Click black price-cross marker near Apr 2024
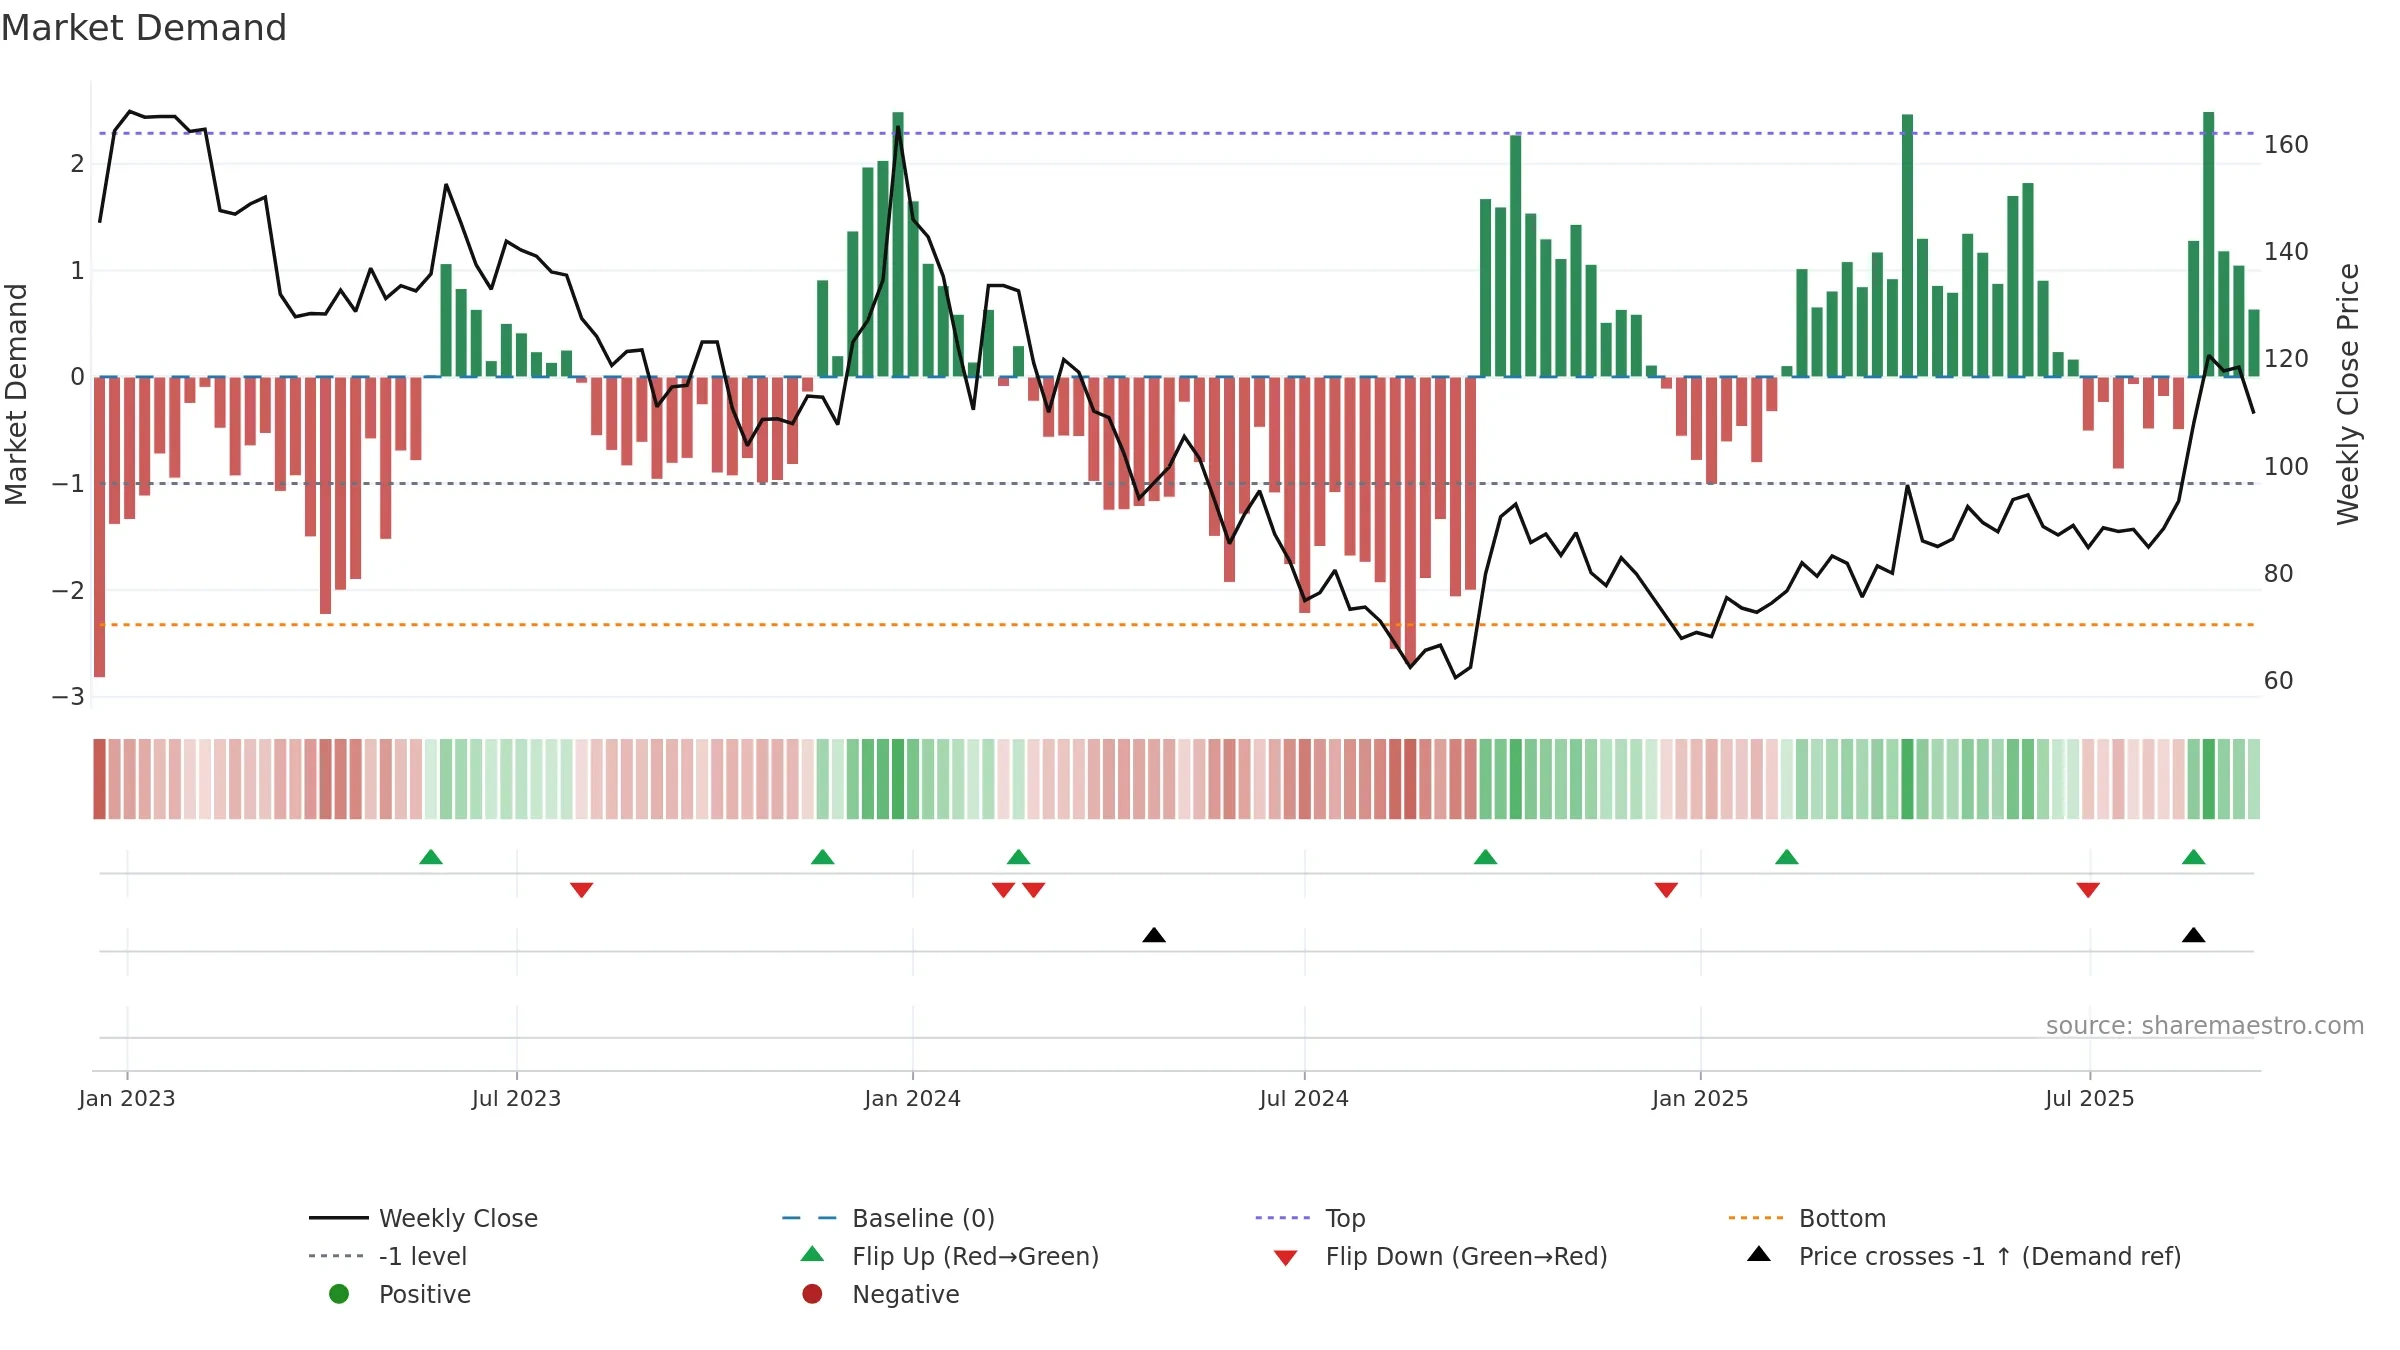The width and height of the screenshot is (2400, 1350). [x=1154, y=935]
